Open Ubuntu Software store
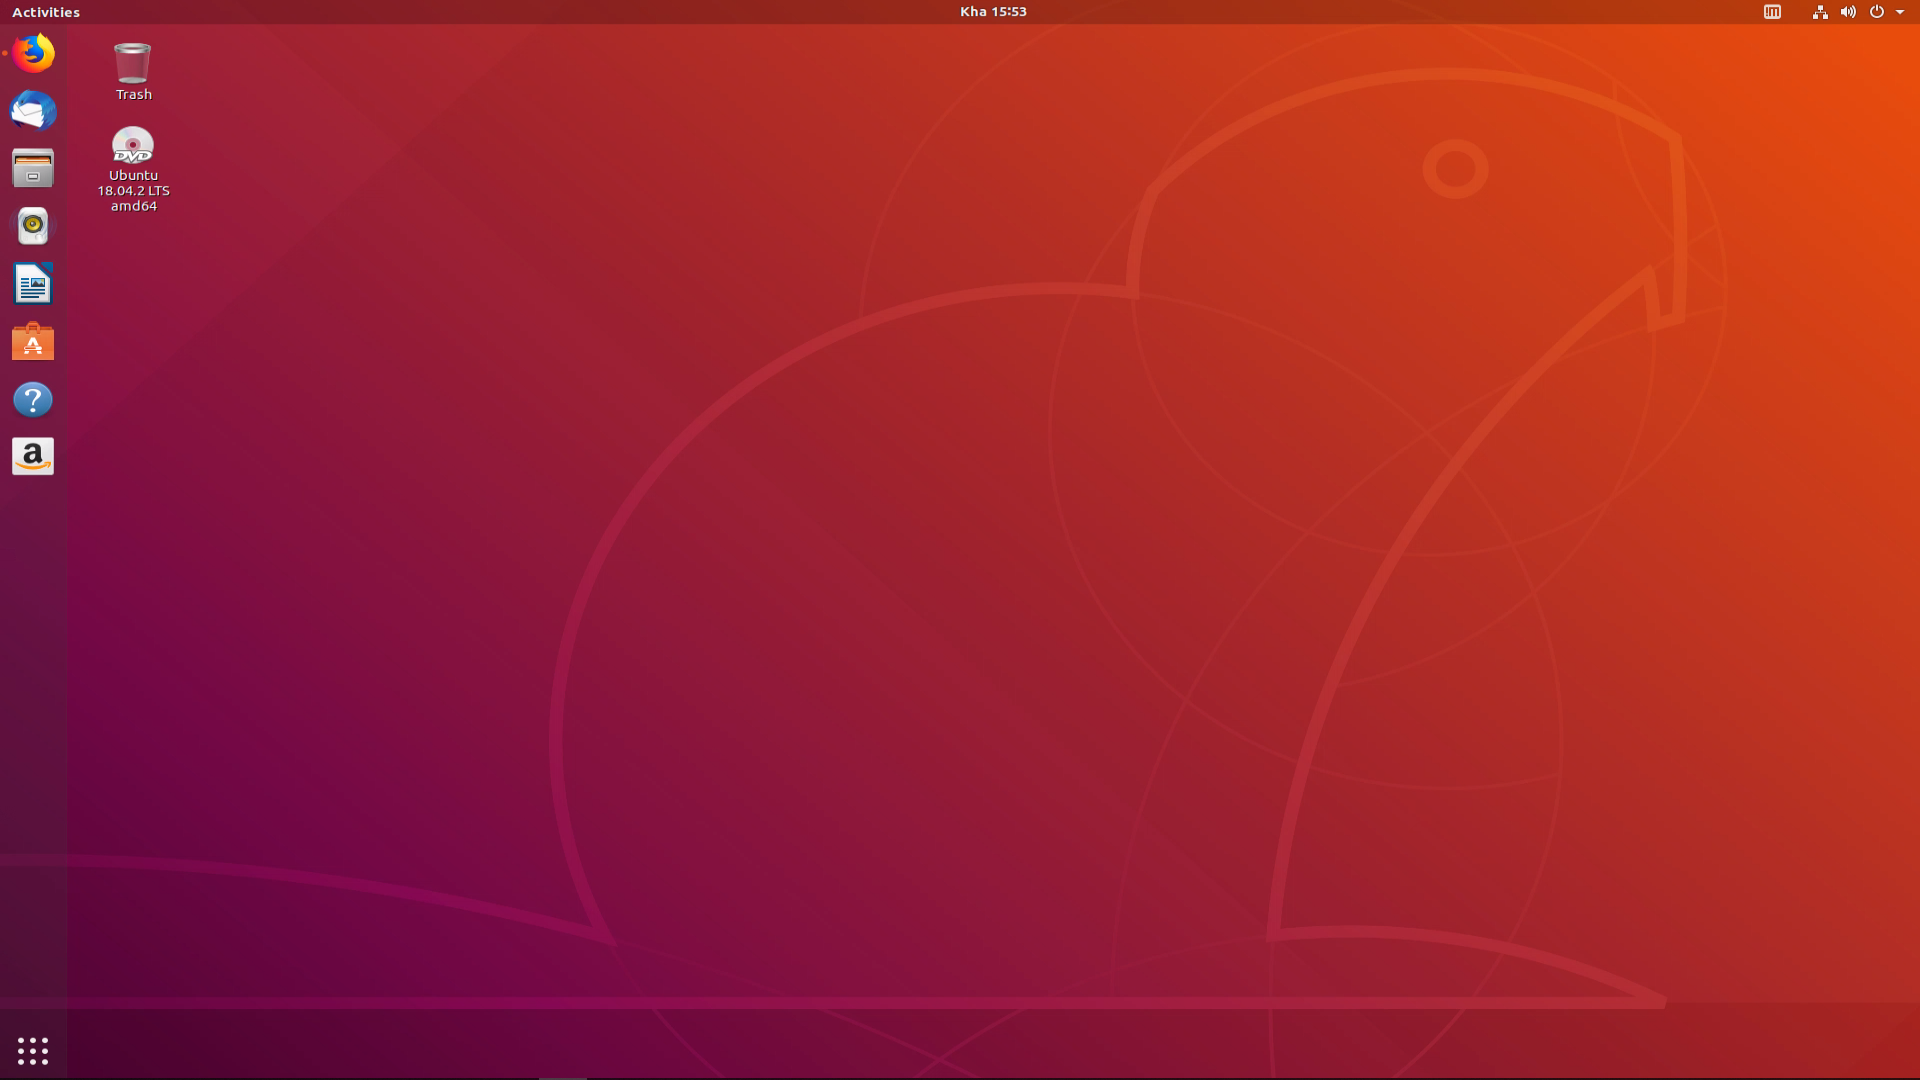1920x1080 pixels. coord(33,342)
